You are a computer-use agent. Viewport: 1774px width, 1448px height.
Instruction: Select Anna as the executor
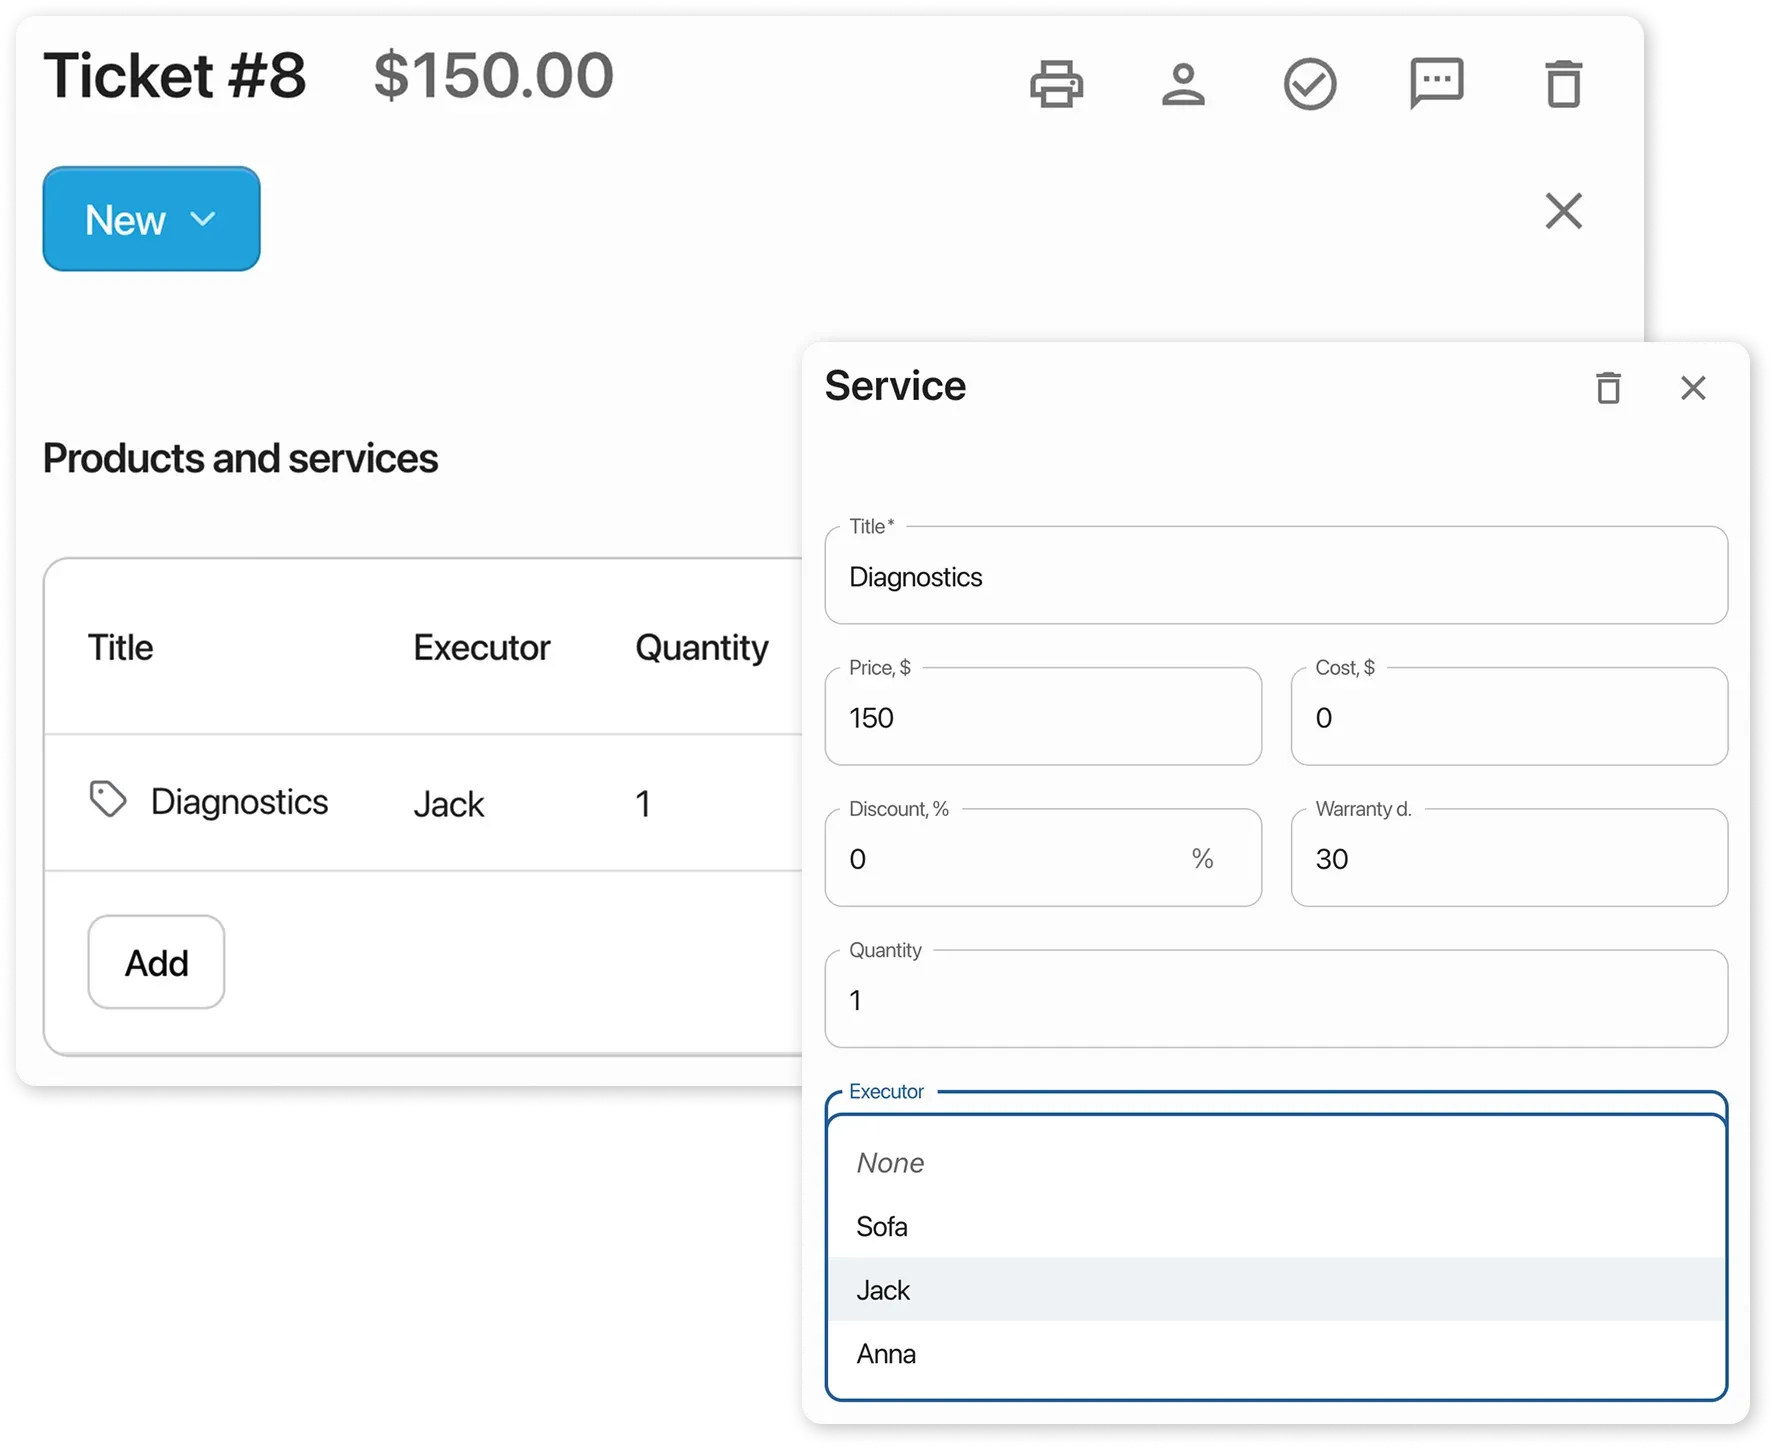[886, 1353]
